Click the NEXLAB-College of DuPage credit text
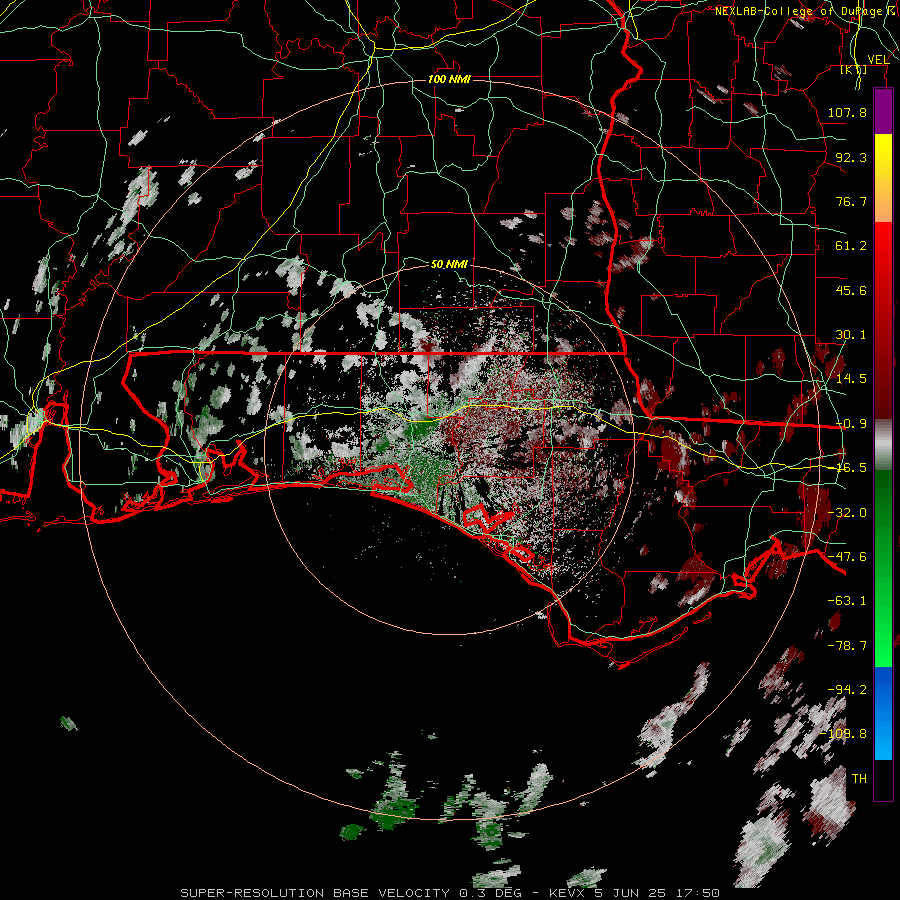The width and height of the screenshot is (900, 900). point(806,11)
